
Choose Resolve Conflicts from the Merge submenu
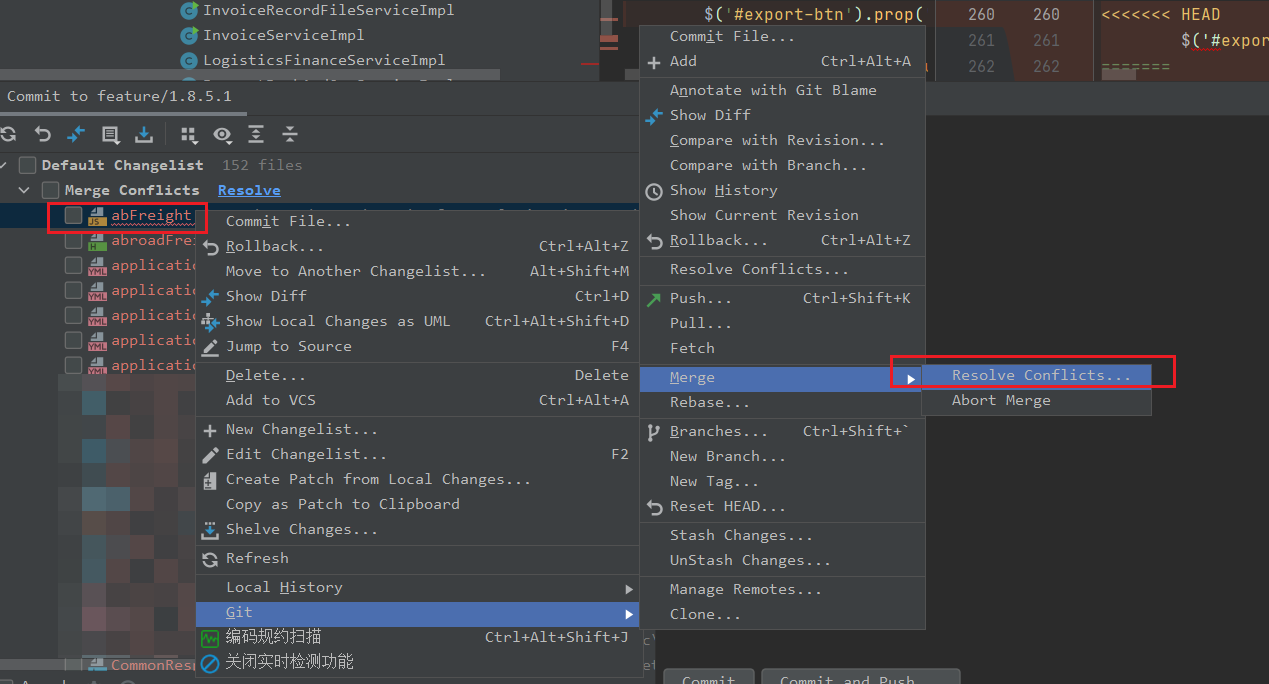click(1042, 375)
